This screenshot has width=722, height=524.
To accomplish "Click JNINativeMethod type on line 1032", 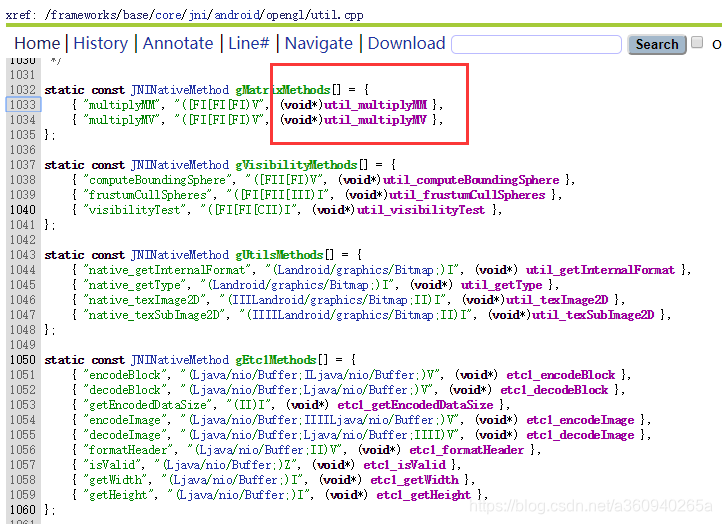I will click(180, 89).
